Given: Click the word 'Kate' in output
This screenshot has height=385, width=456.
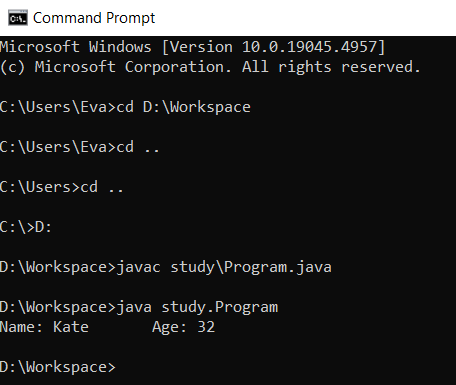Looking at the screenshot, I should [x=71, y=327].
